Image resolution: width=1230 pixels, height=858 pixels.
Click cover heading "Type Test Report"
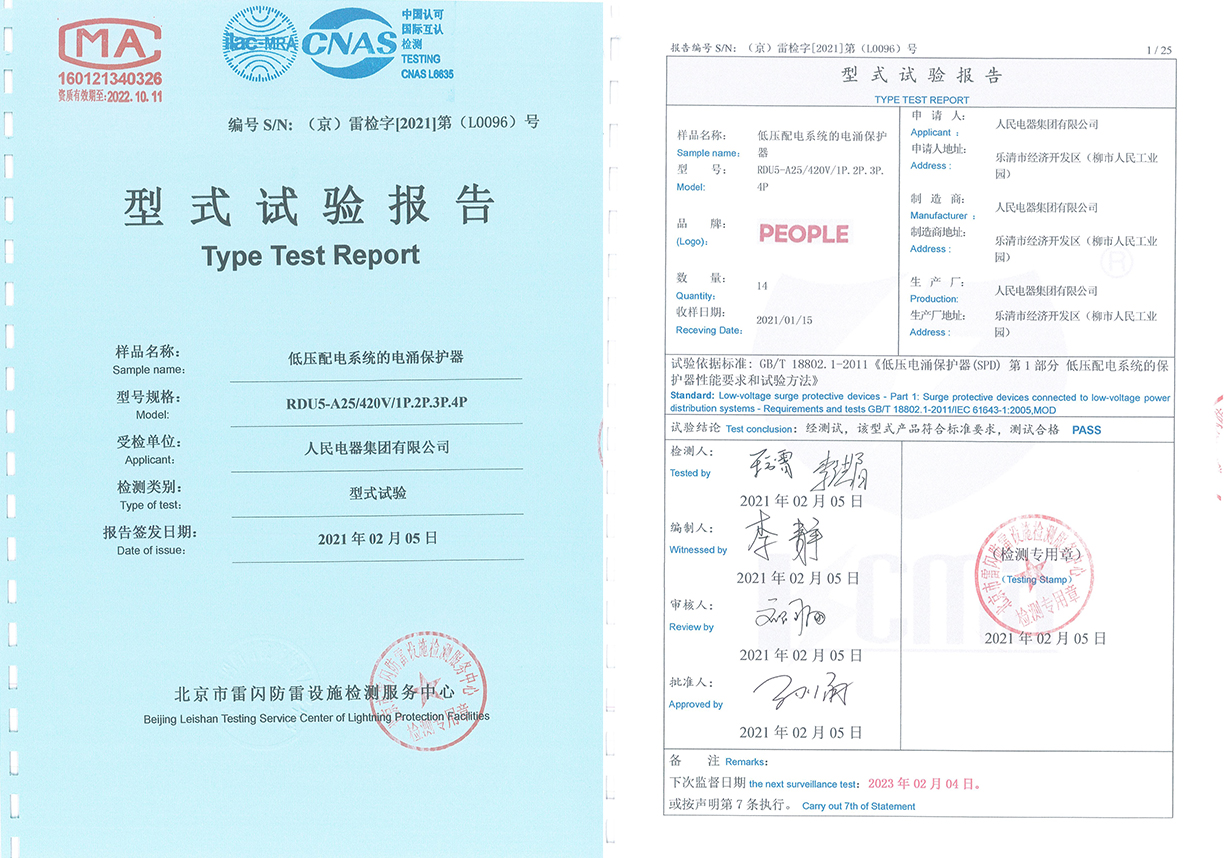311,256
